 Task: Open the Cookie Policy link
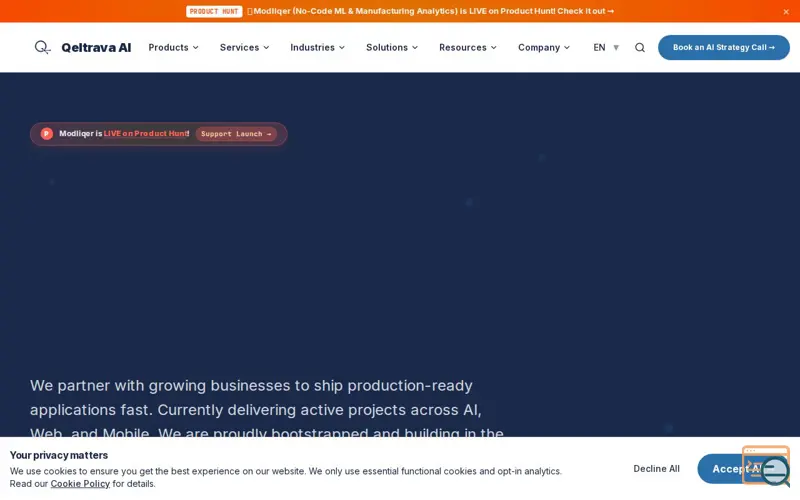pos(80,484)
